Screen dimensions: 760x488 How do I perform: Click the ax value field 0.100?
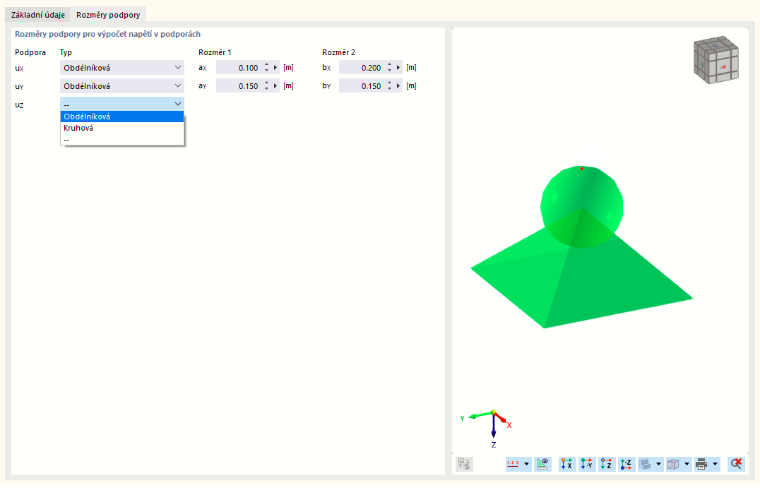(x=238, y=68)
